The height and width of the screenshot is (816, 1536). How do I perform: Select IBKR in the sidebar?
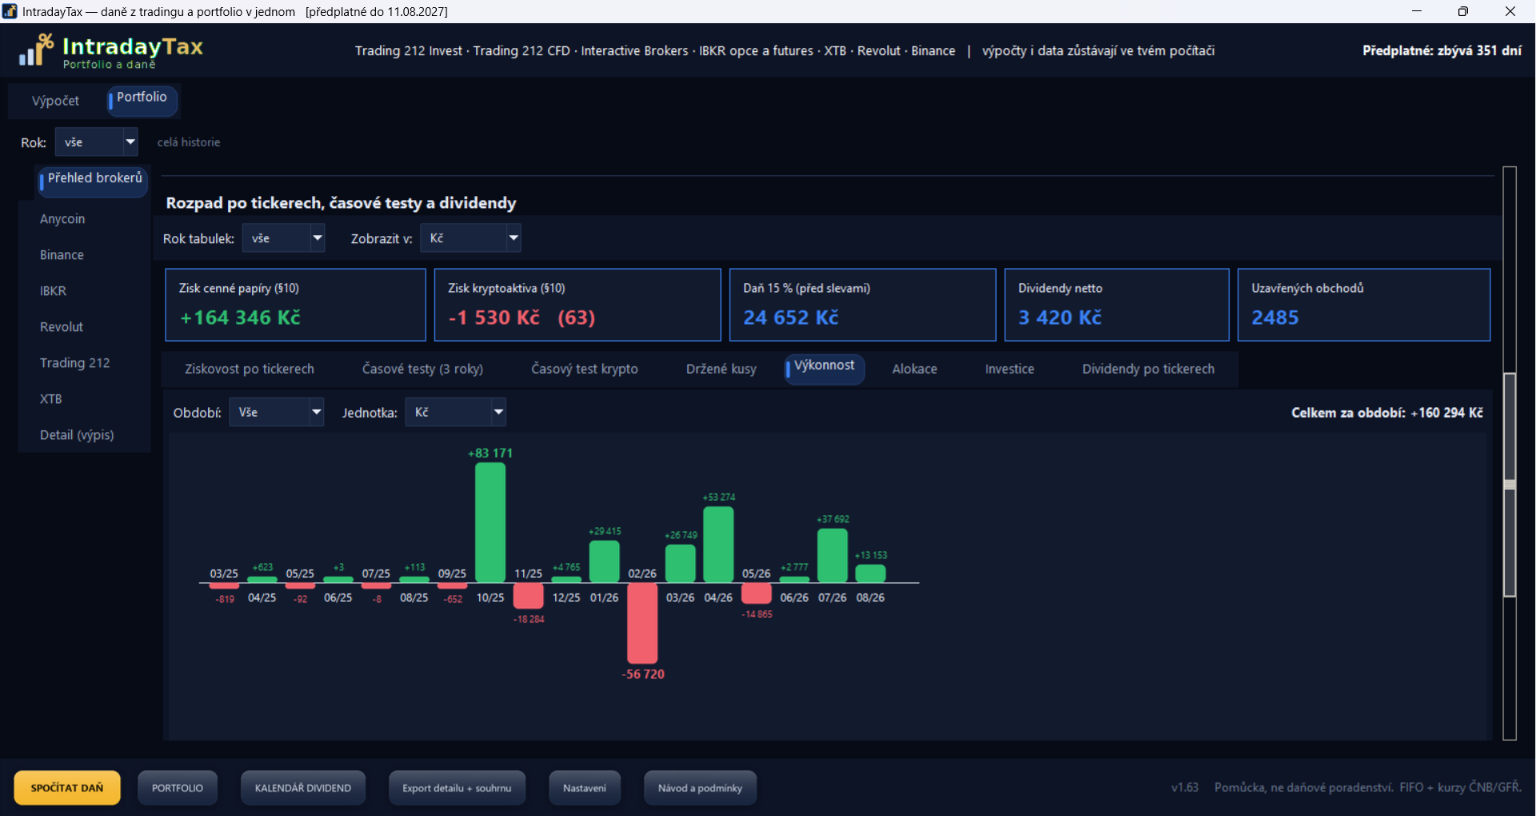click(x=53, y=291)
